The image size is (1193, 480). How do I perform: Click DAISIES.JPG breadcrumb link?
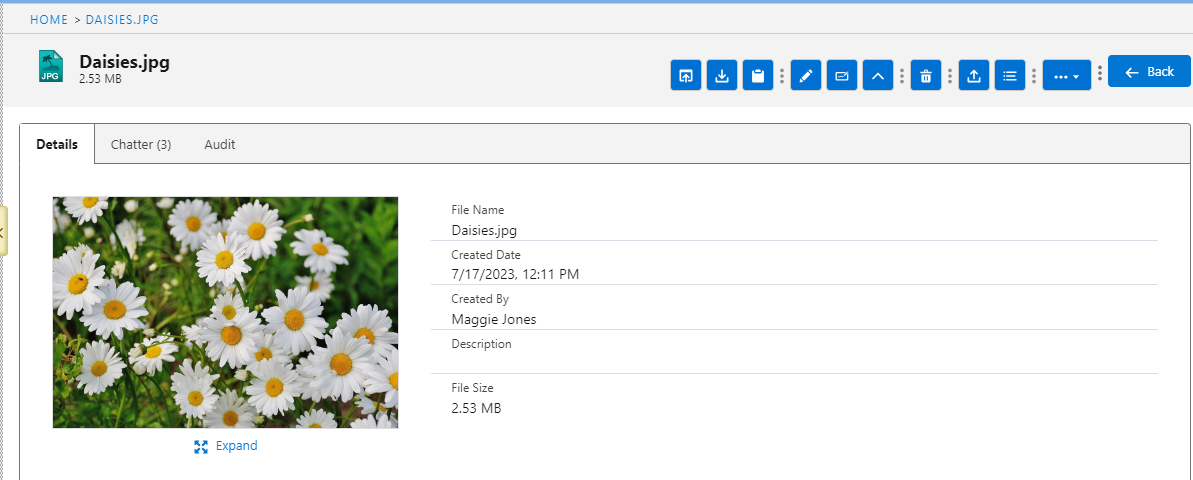(x=122, y=19)
